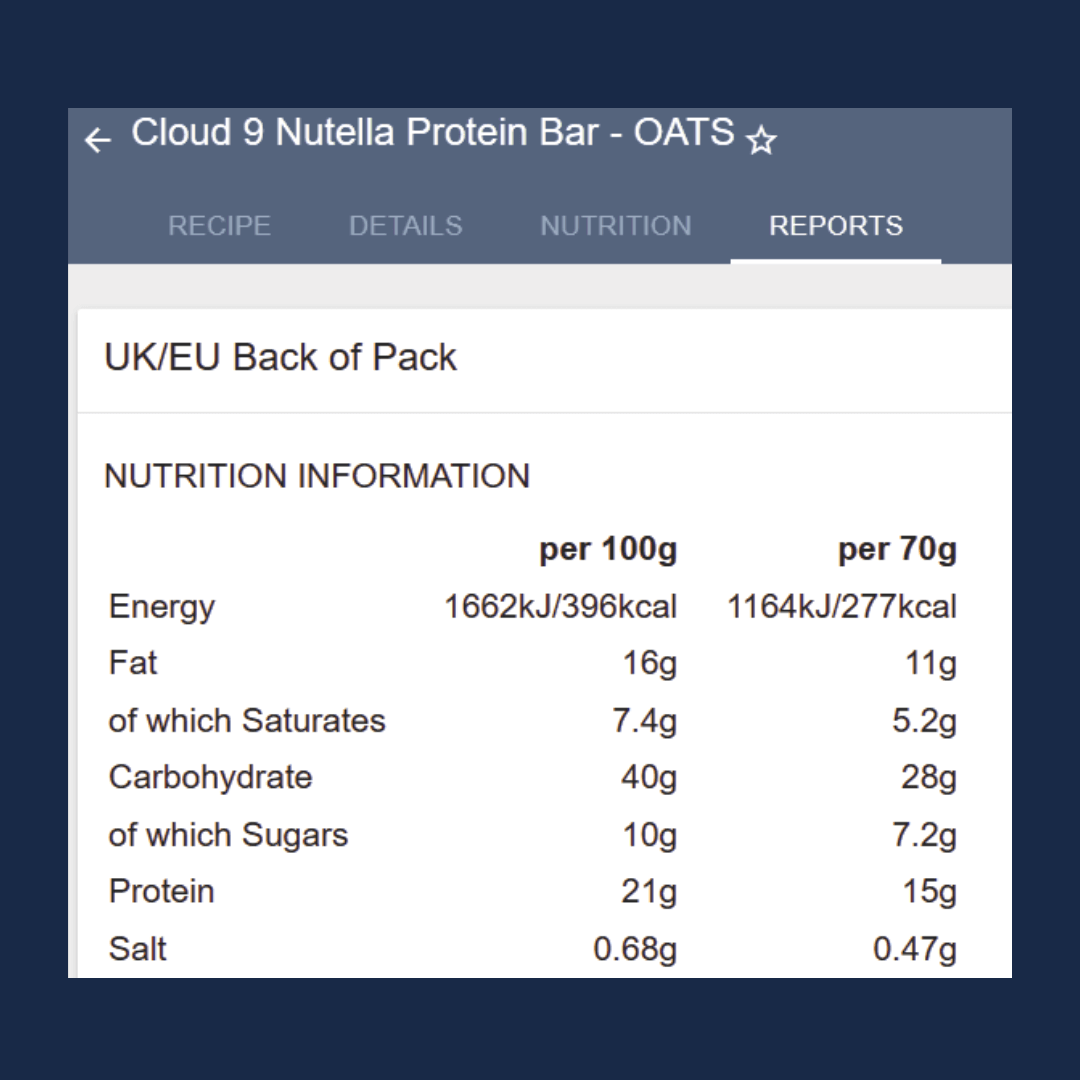
Task: Click the back arrow icon
Action: click(x=97, y=140)
